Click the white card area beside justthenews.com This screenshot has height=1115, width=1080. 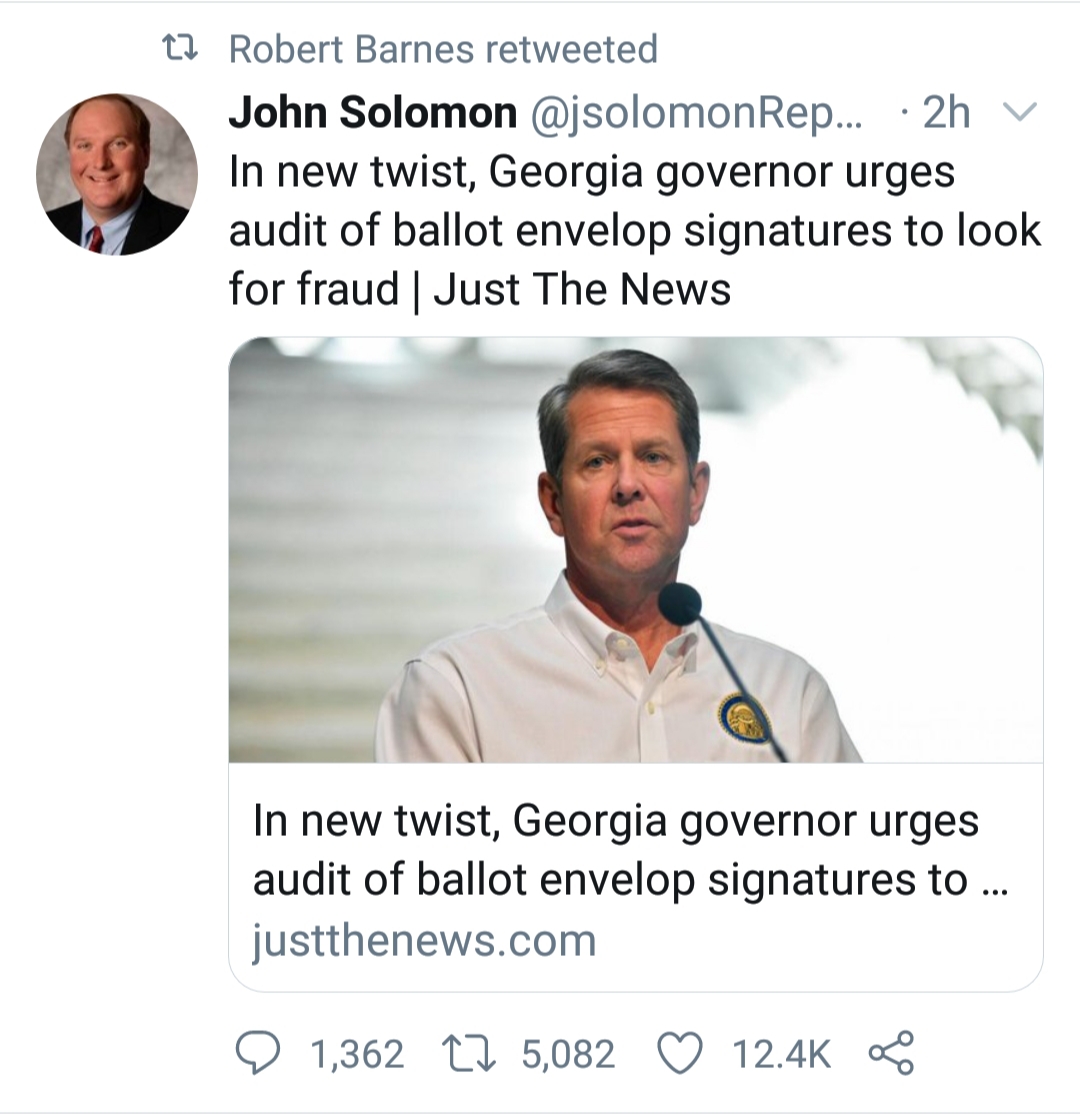pyautogui.click(x=818, y=942)
